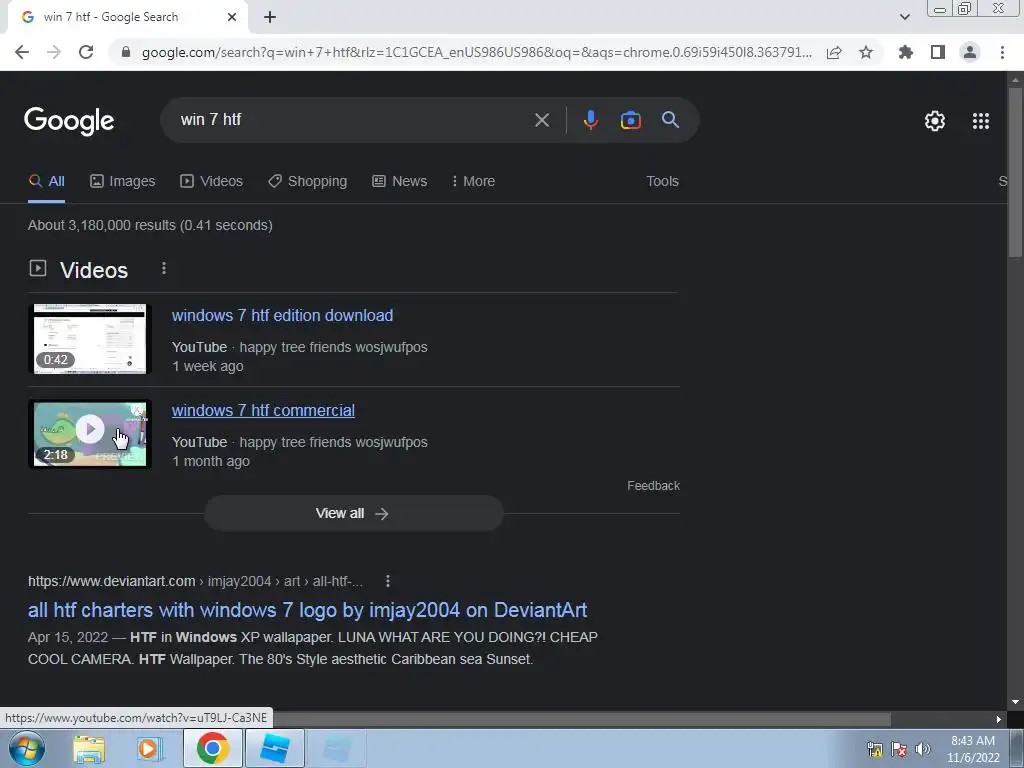Close the 'win 7 htf' tab
1024x768 pixels.
(232, 17)
